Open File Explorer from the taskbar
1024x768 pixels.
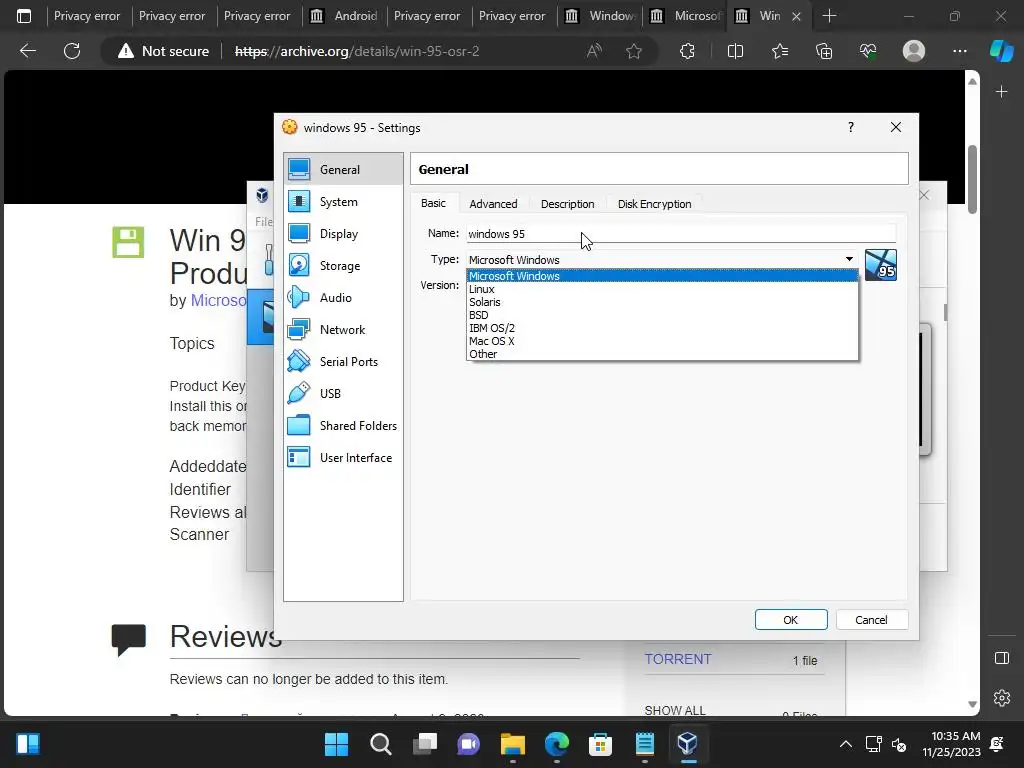point(513,744)
